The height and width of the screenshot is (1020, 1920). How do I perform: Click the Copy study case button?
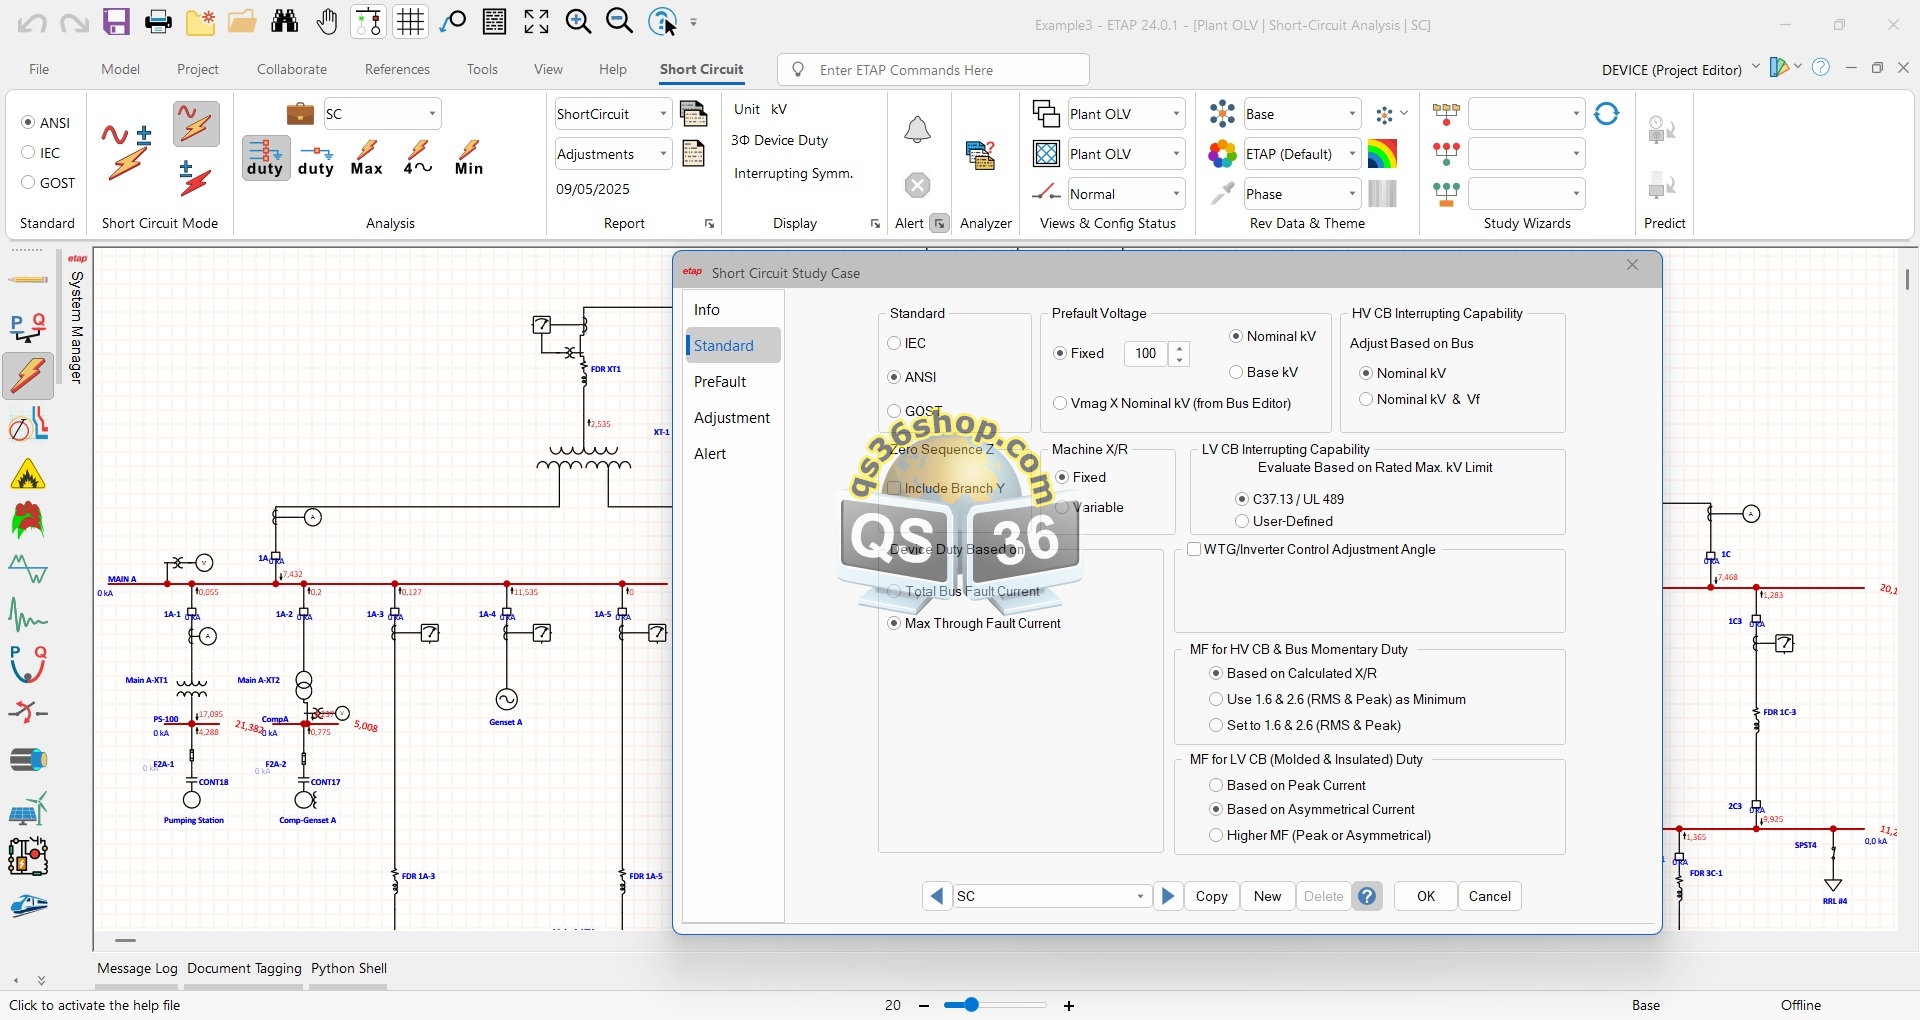1212,896
